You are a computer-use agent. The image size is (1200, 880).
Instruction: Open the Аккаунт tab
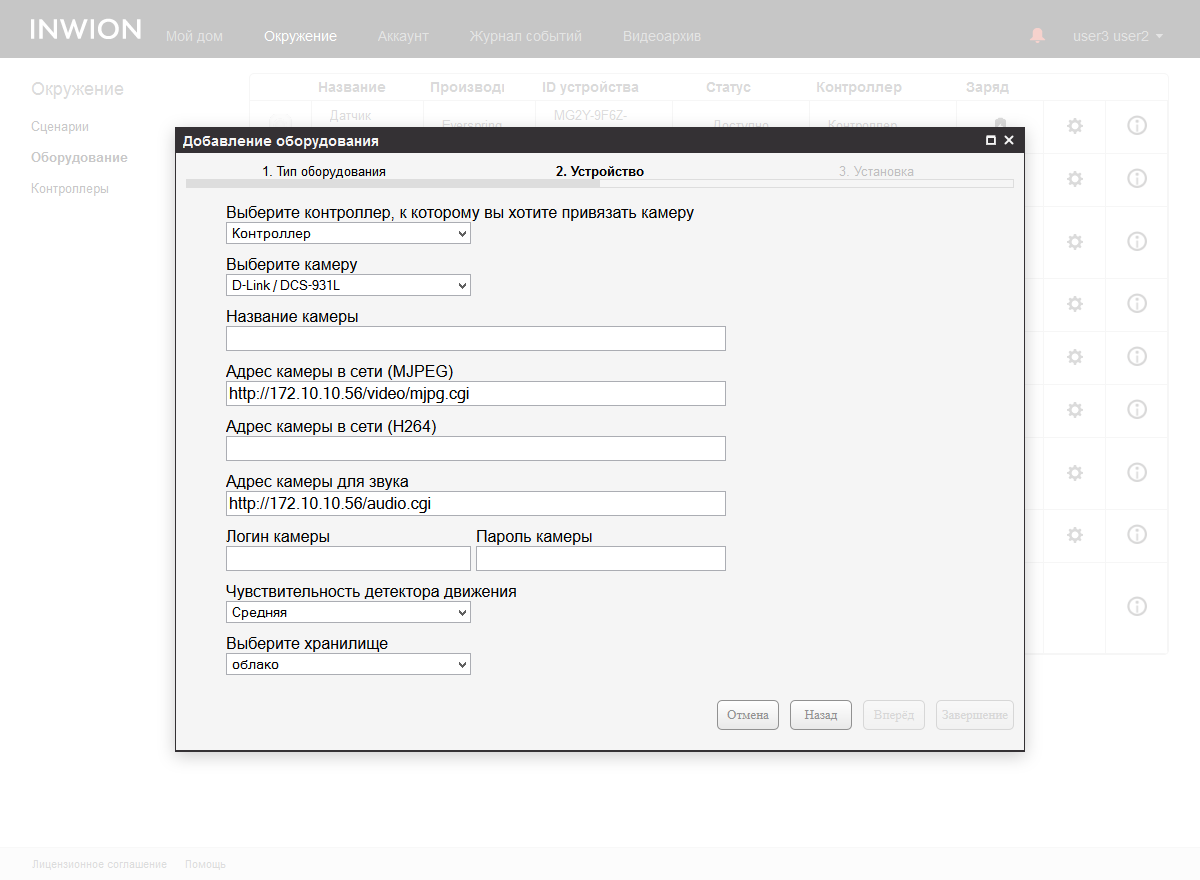[403, 36]
